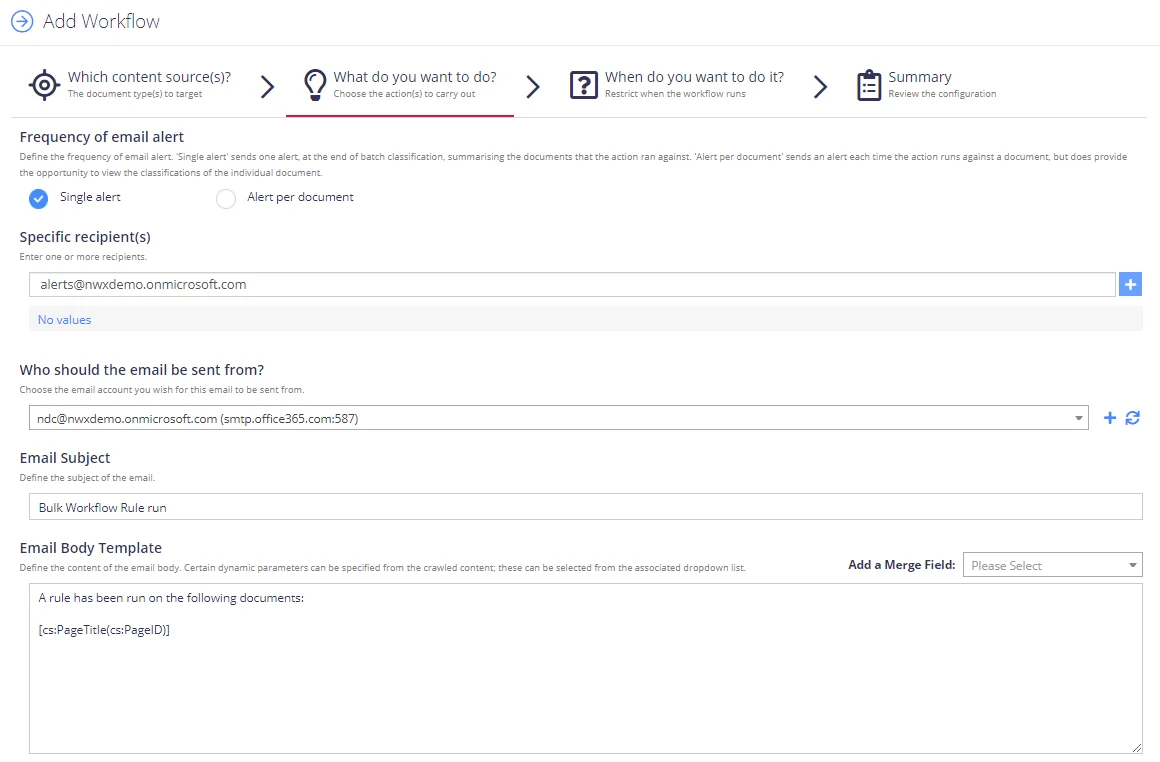Click chevron before the Summary step
This screenshot has height=762, width=1160.
820,87
